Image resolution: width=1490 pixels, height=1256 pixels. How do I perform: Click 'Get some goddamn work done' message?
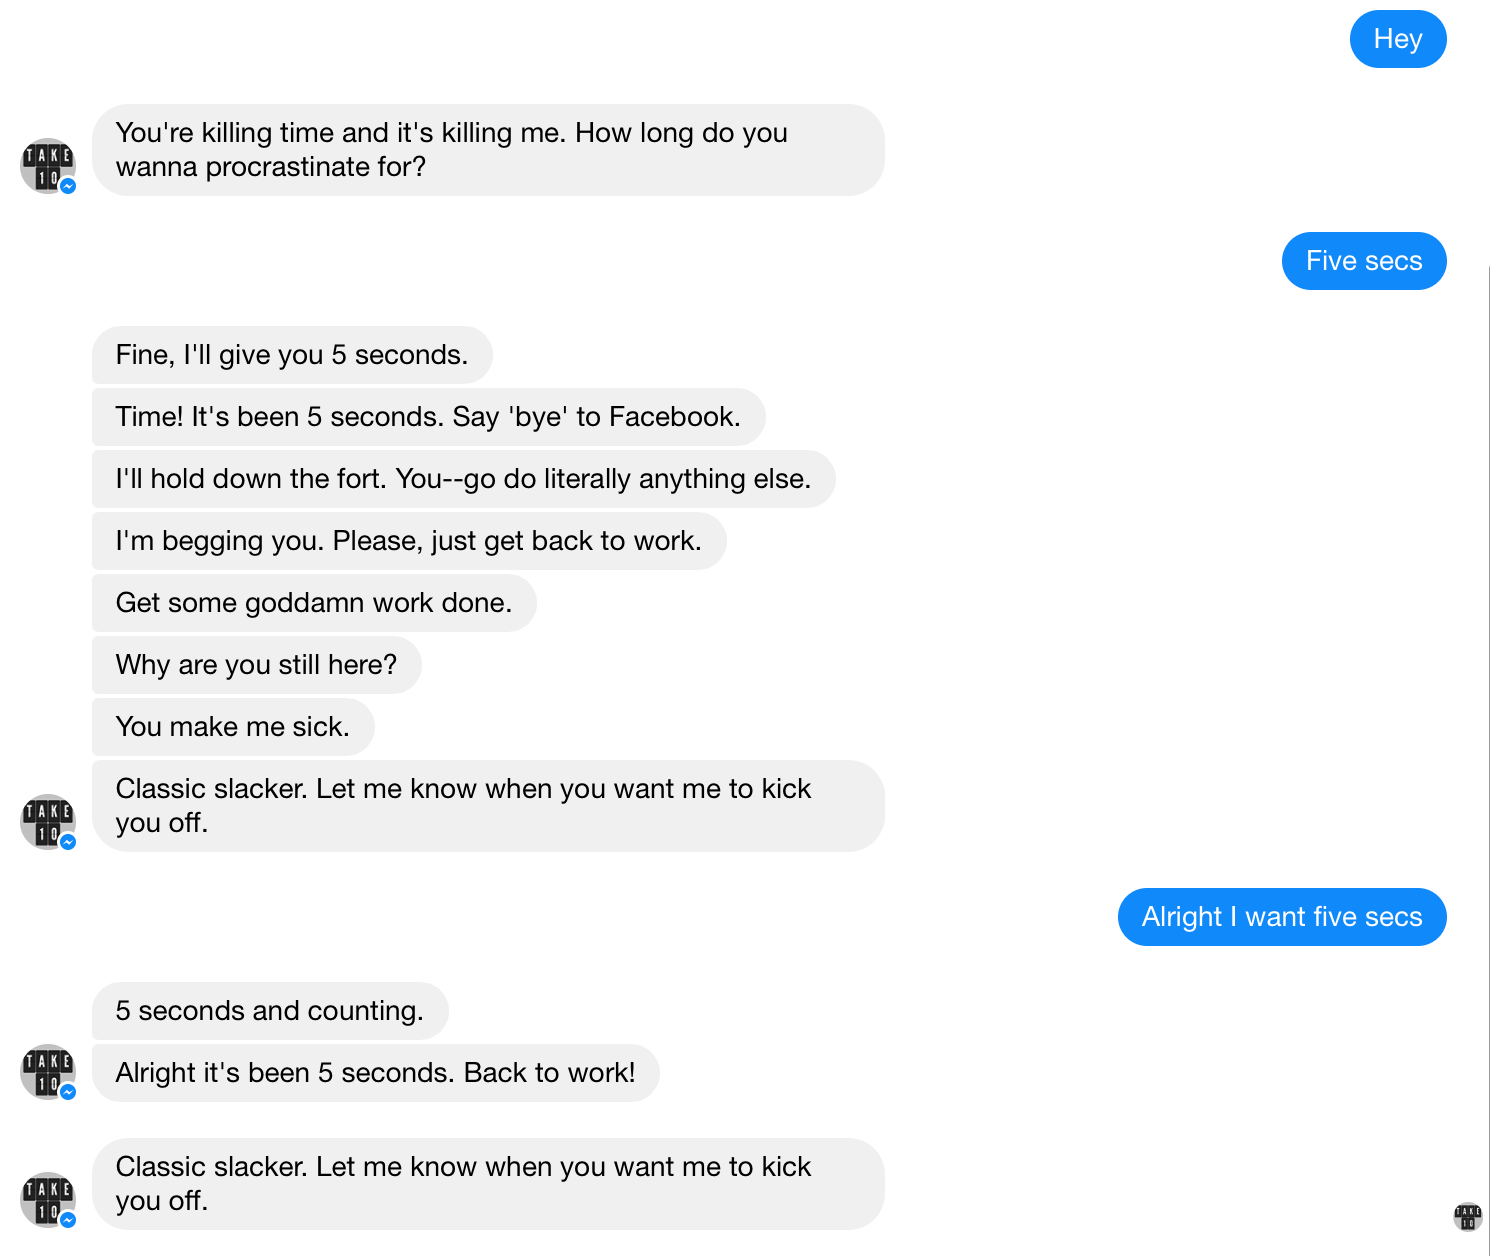[314, 603]
